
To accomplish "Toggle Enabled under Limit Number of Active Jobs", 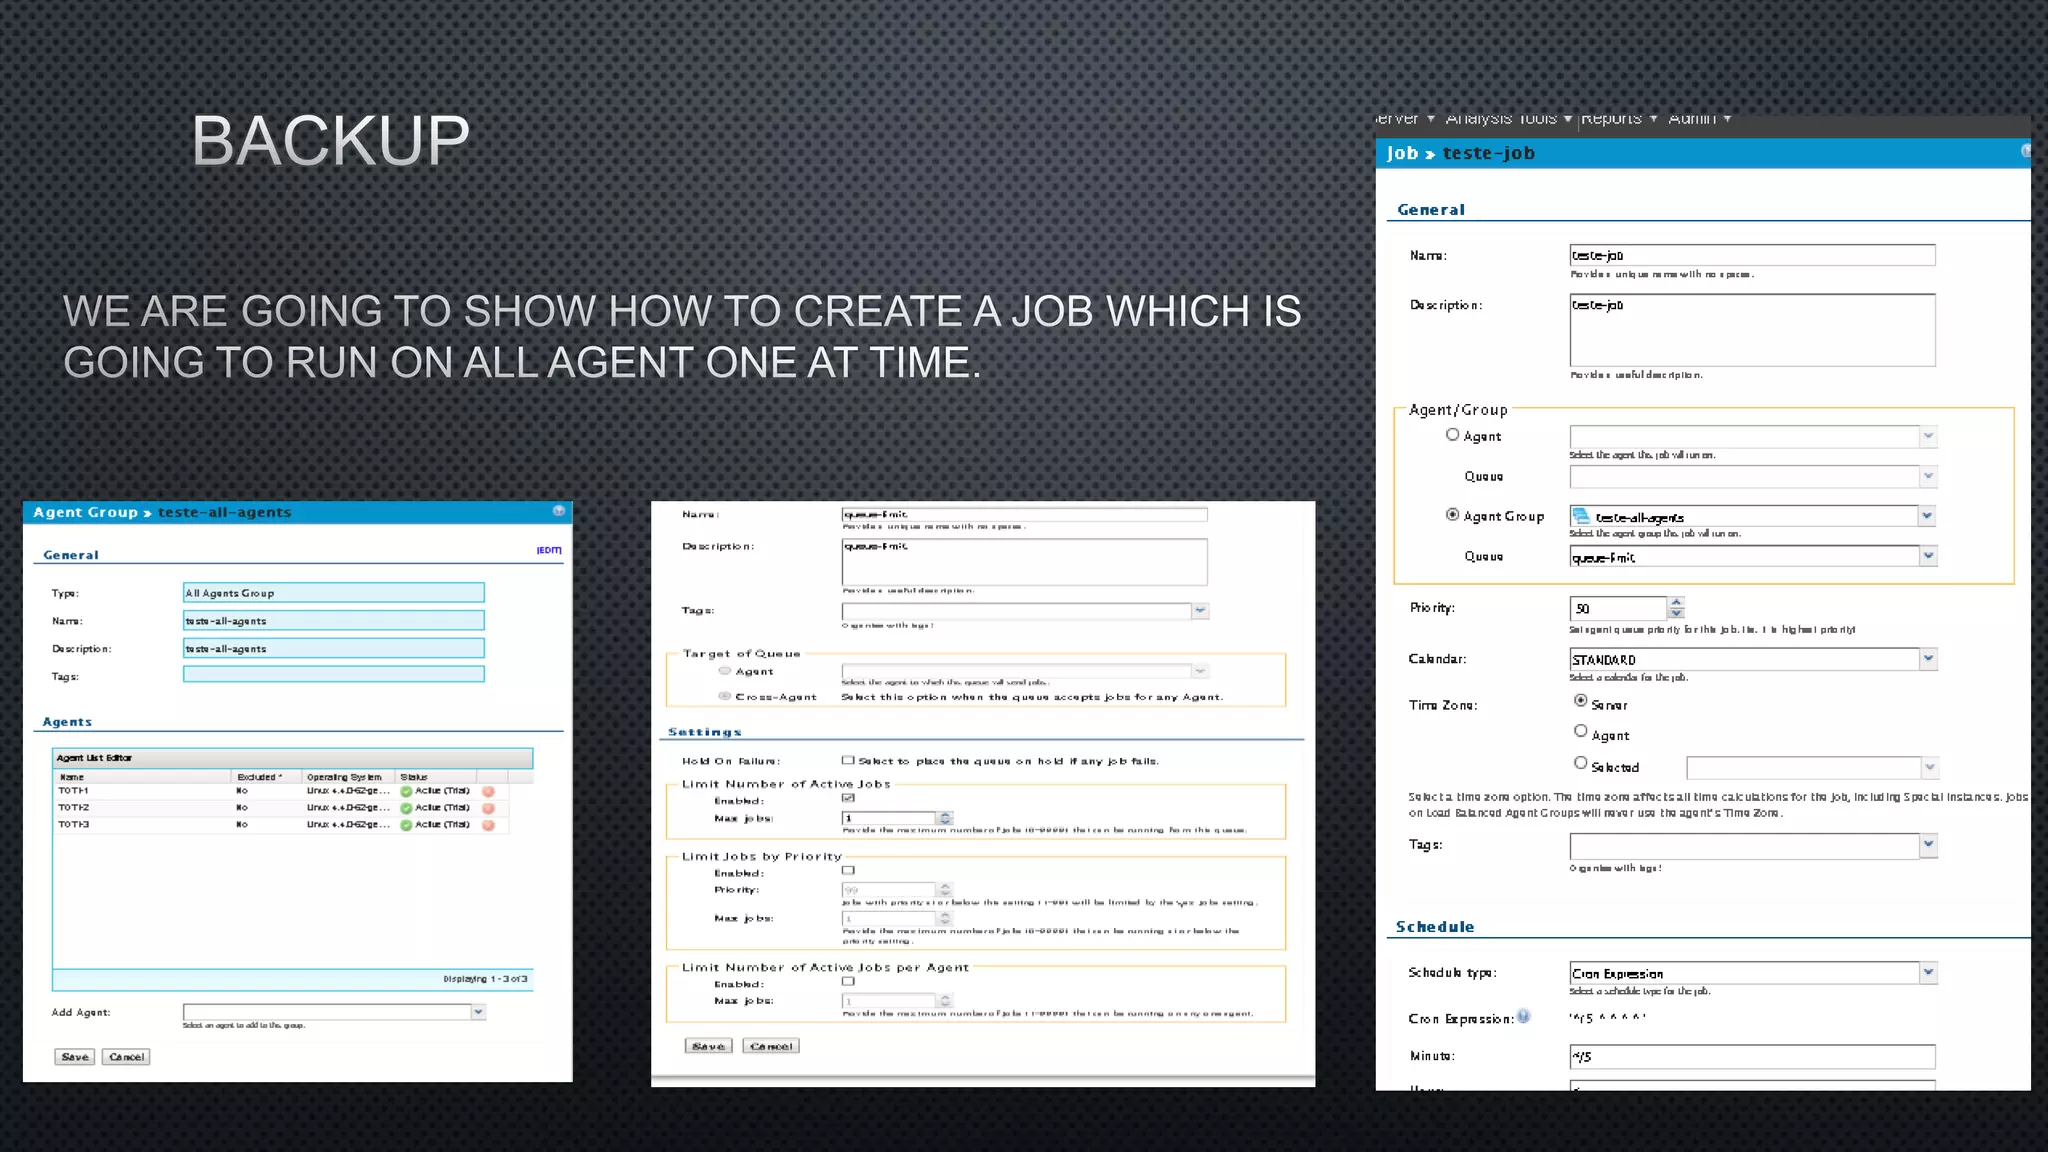I will pos(848,798).
